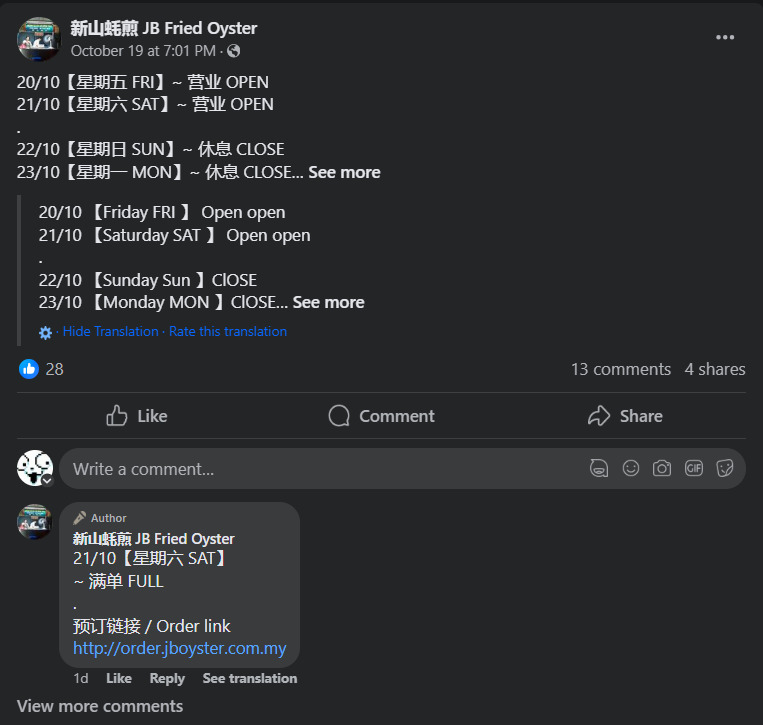Attach a photo using the camera icon
This screenshot has height=725, width=763.
click(662, 468)
